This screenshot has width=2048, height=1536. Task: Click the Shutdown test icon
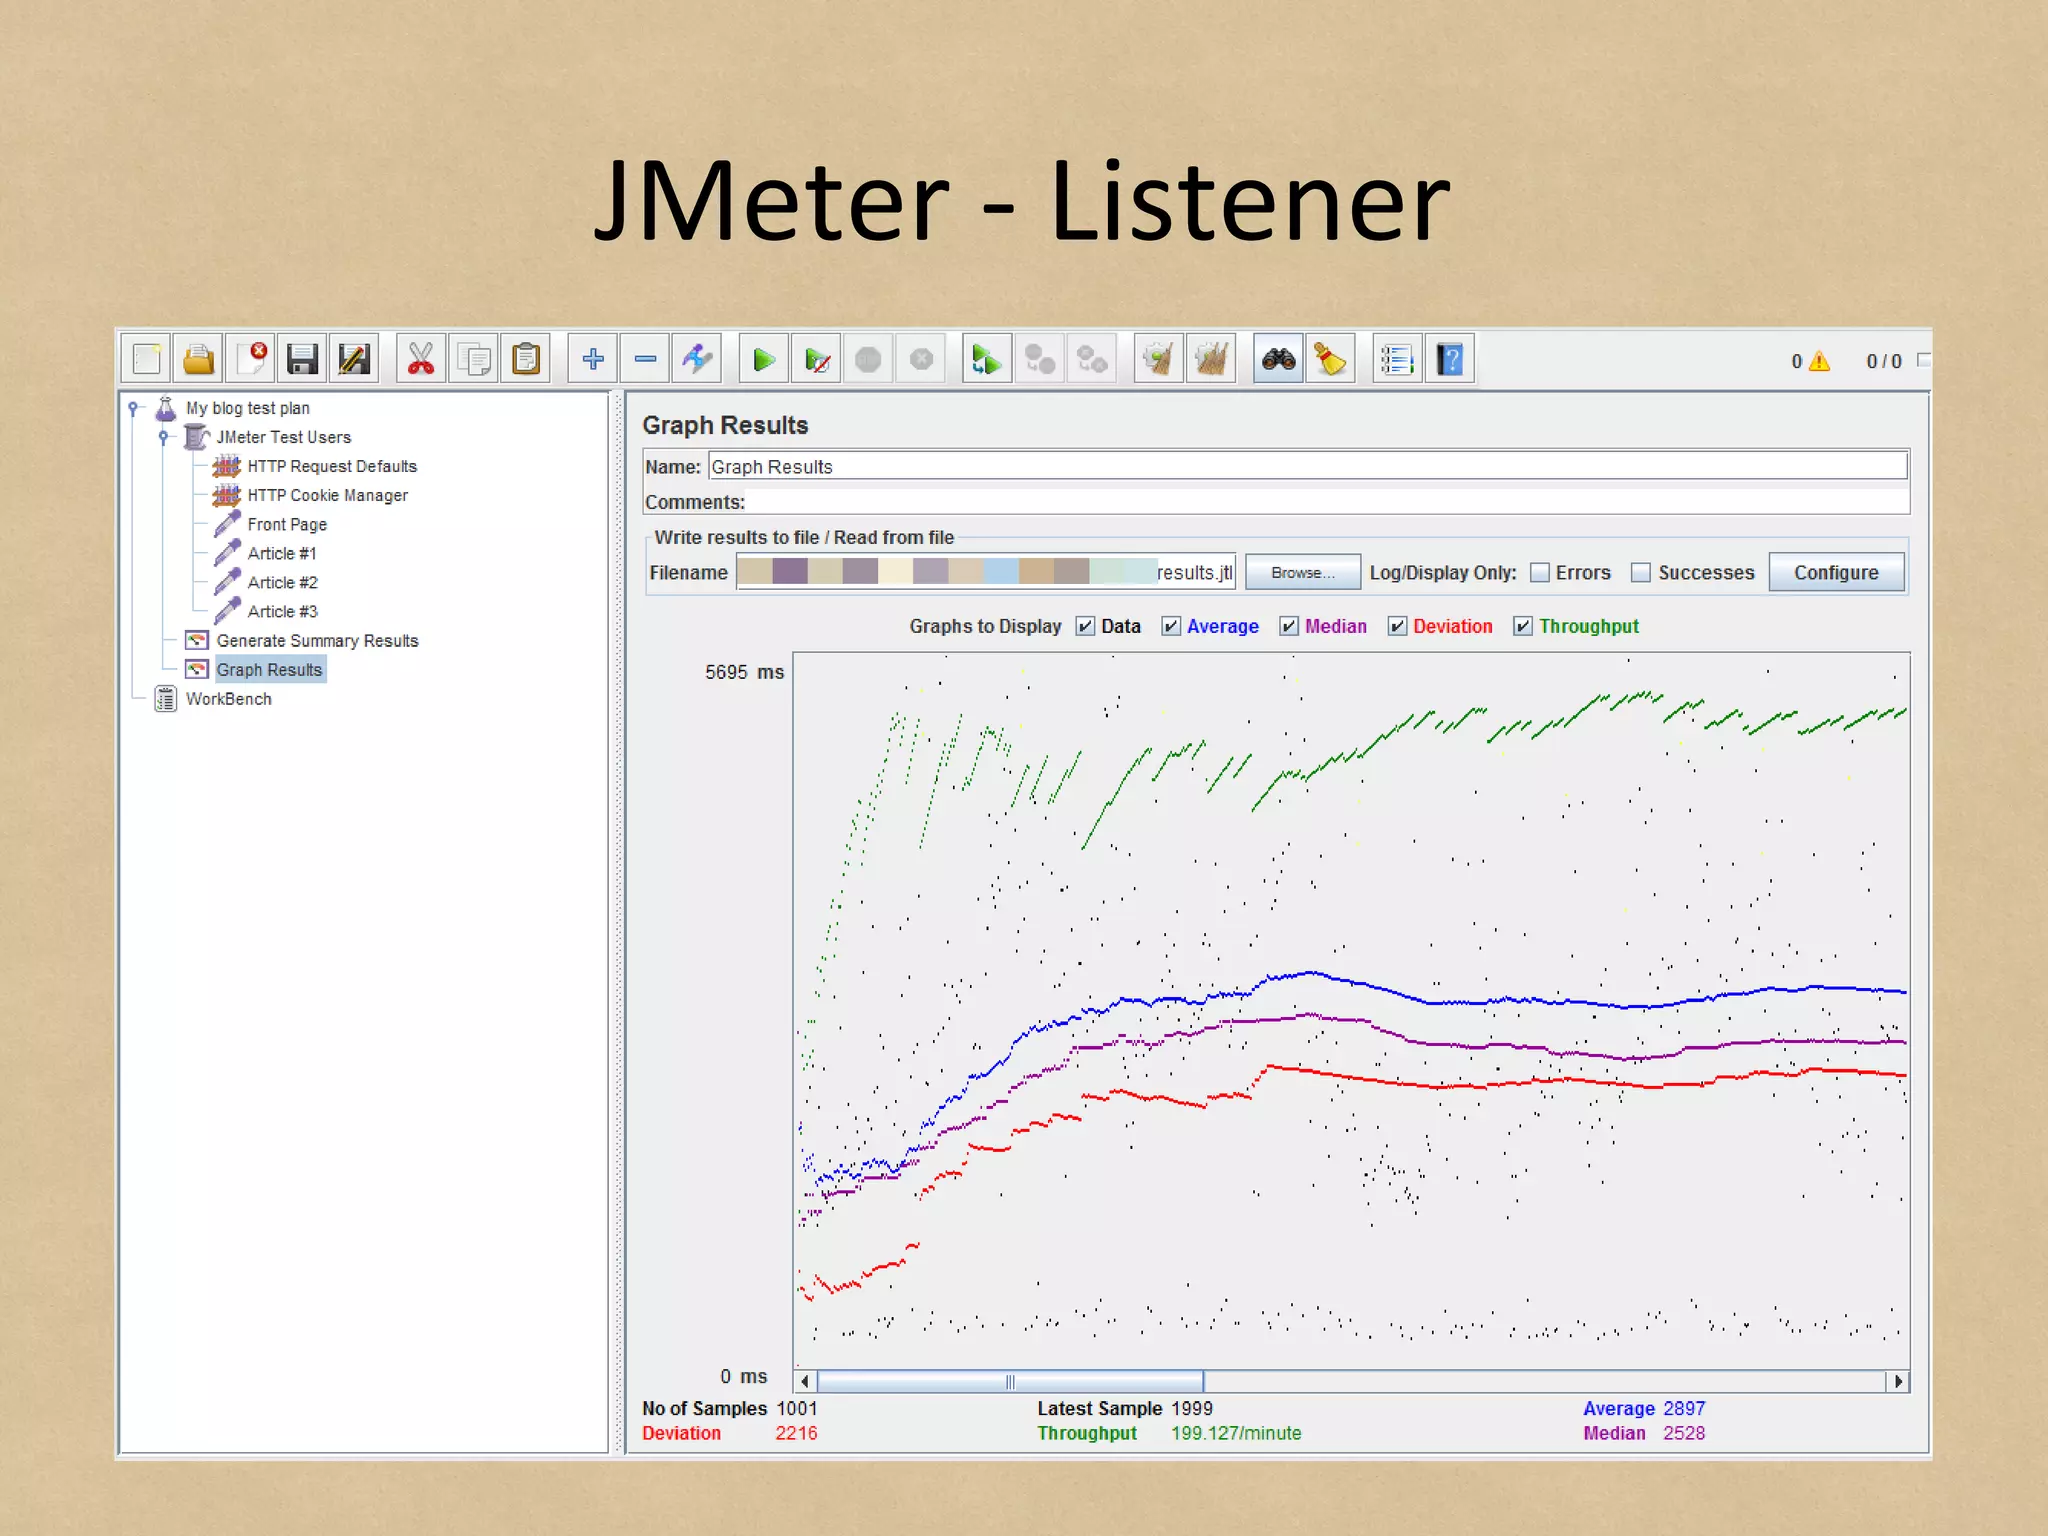coord(921,359)
